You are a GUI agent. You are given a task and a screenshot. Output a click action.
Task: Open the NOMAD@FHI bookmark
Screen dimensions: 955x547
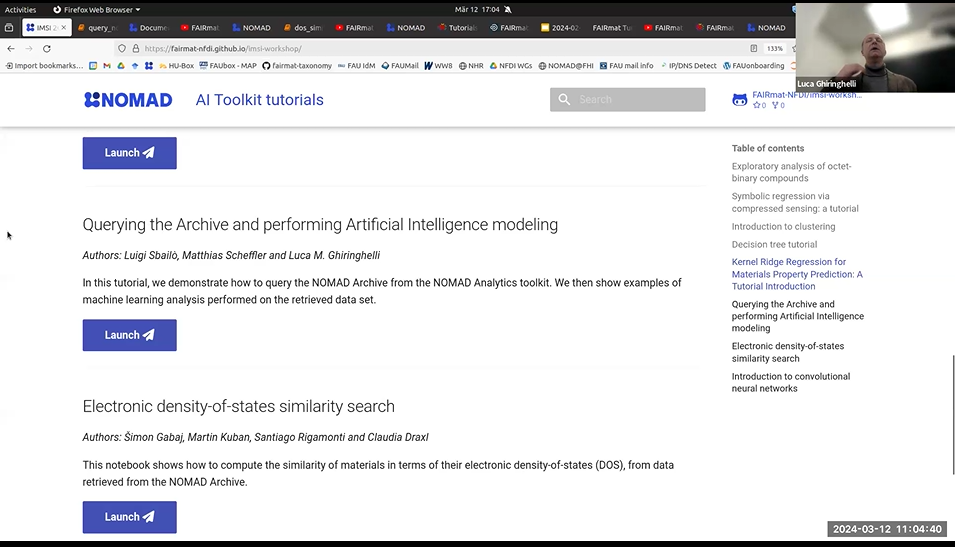[x=566, y=66]
